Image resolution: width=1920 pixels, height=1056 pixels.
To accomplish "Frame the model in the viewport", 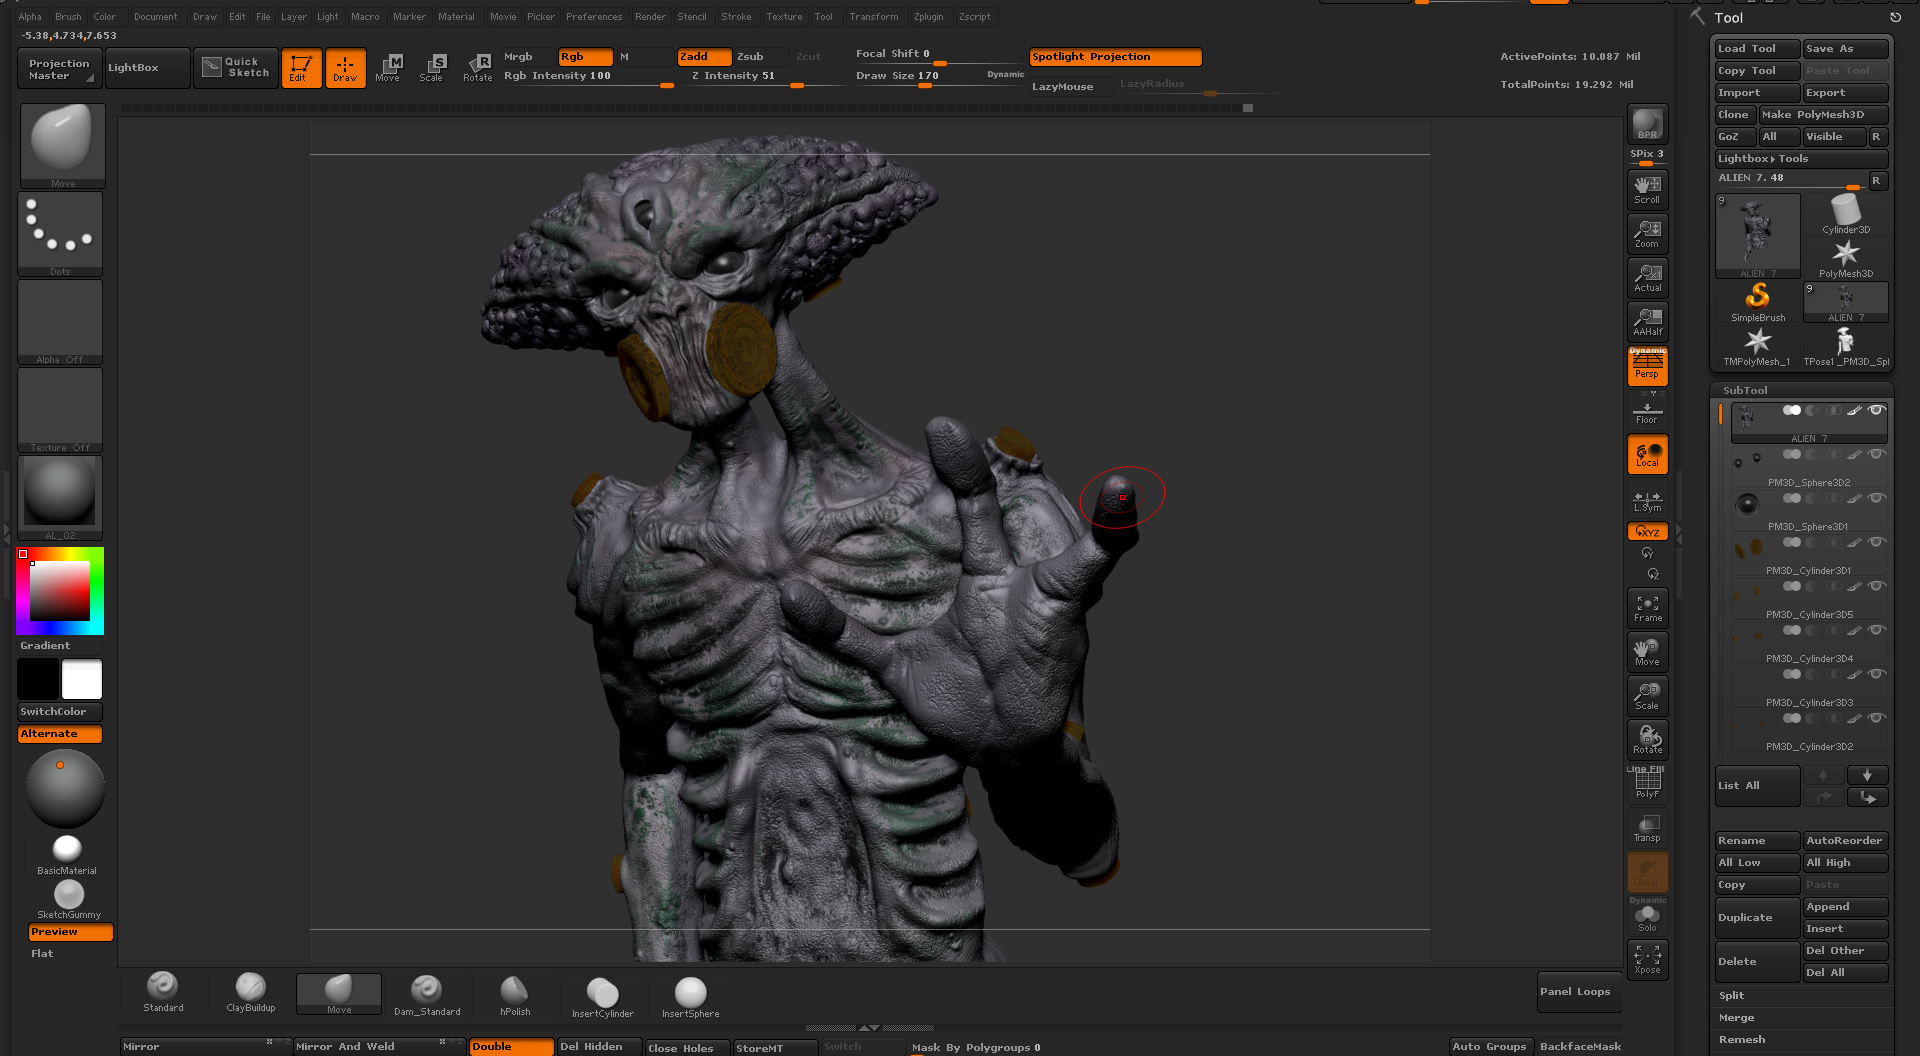I will coord(1647,608).
